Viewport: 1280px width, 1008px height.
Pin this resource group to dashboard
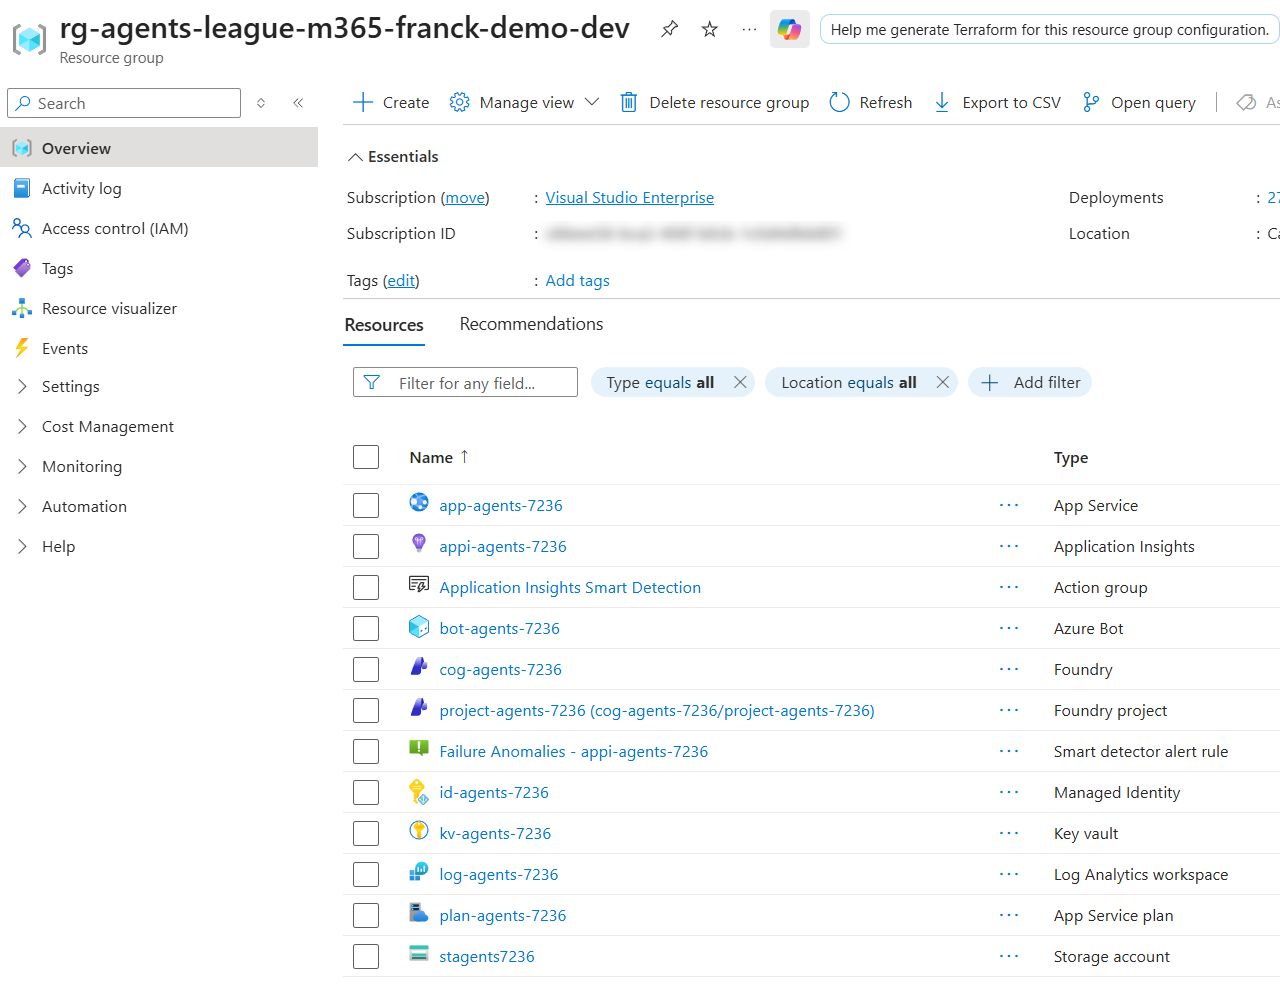tap(670, 29)
